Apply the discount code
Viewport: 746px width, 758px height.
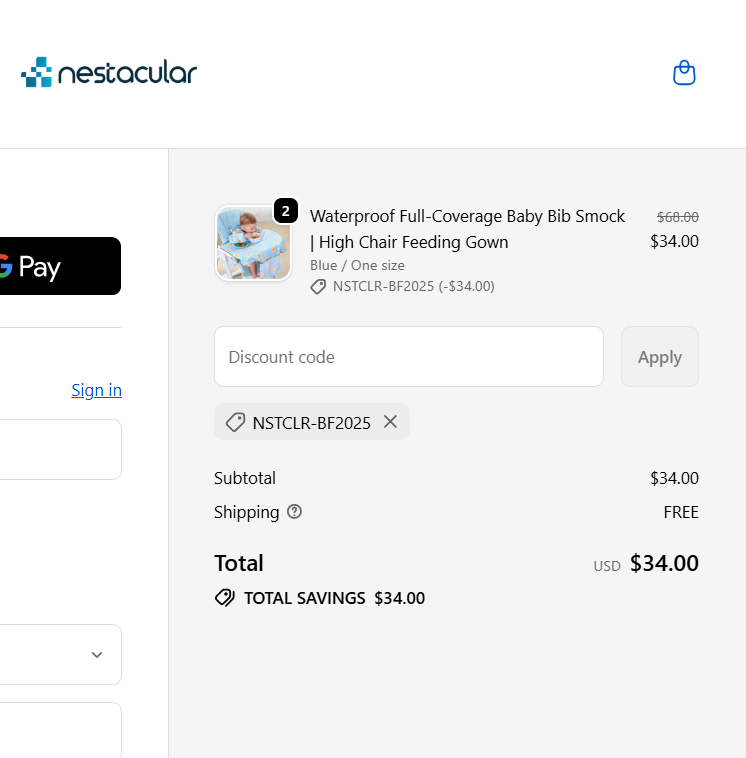tap(659, 357)
